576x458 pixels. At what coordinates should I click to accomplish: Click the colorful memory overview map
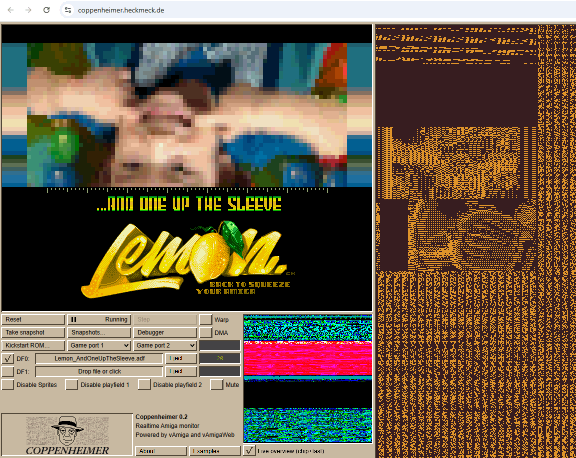pyautogui.click(x=307, y=378)
